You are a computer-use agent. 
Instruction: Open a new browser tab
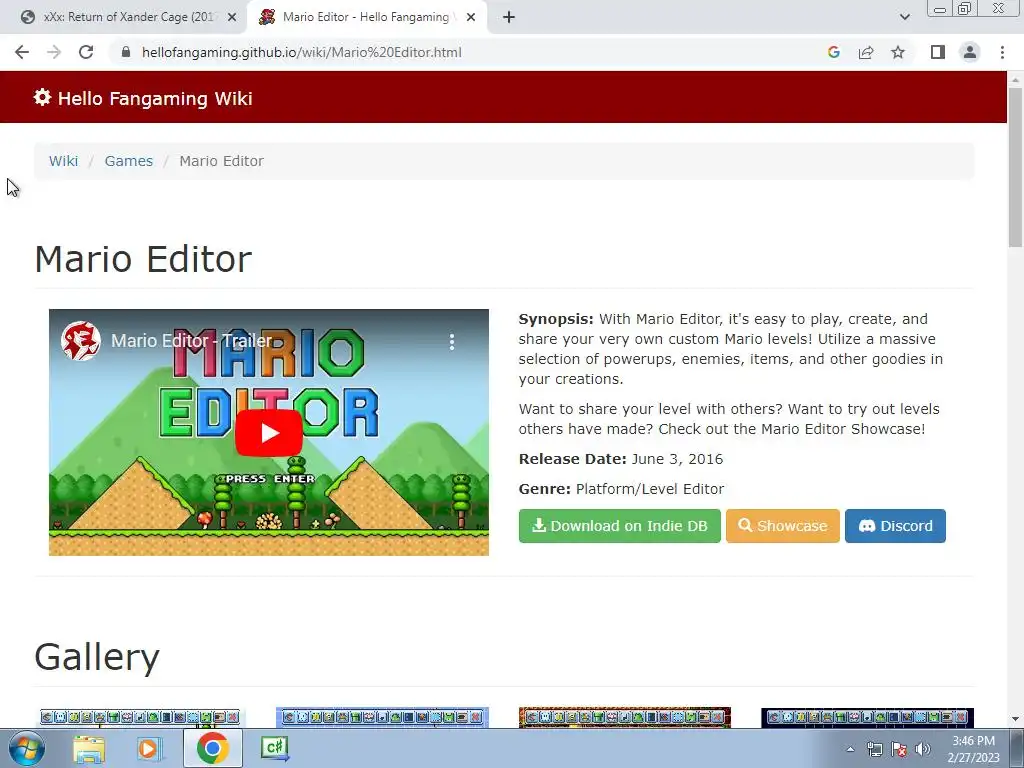click(509, 18)
